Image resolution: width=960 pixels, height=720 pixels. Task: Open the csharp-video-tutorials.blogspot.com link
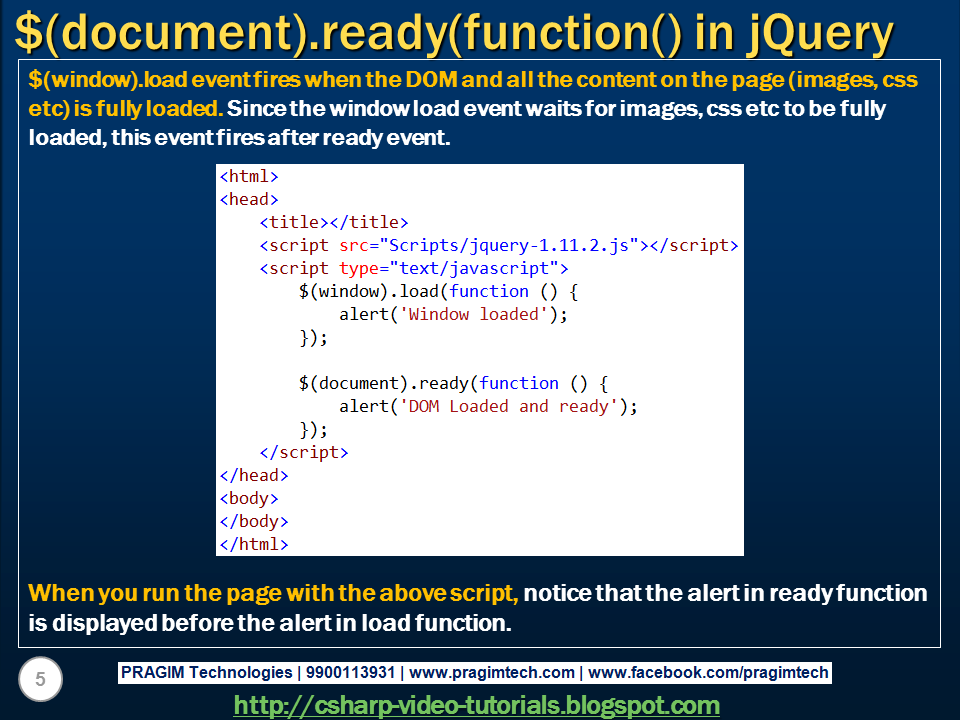tap(479, 702)
